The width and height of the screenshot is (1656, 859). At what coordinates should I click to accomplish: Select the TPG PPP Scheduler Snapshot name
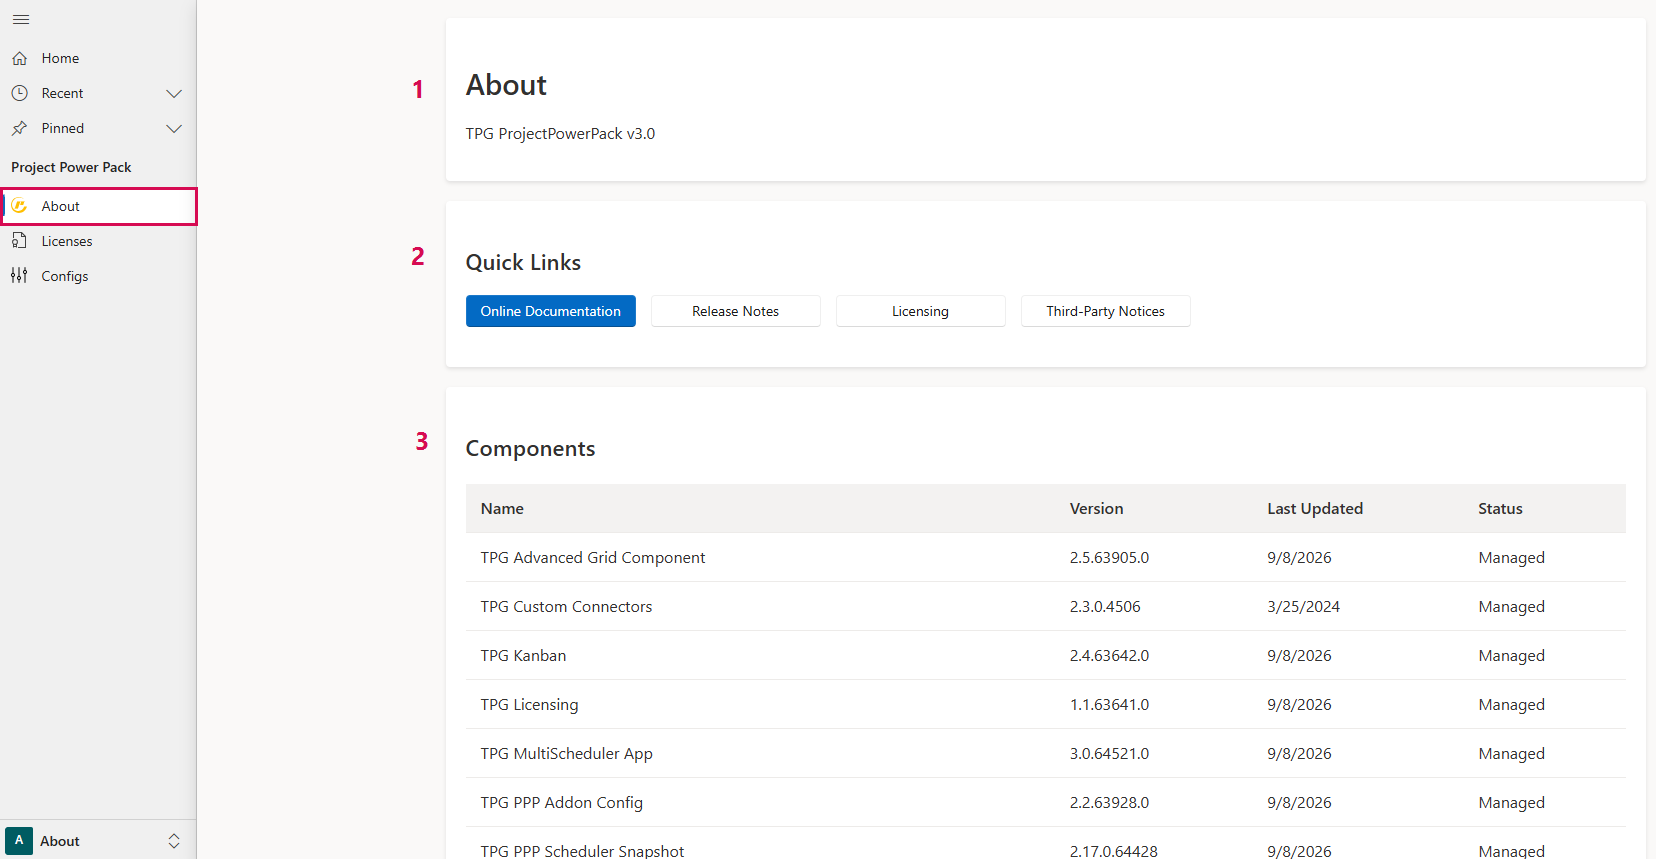click(582, 851)
